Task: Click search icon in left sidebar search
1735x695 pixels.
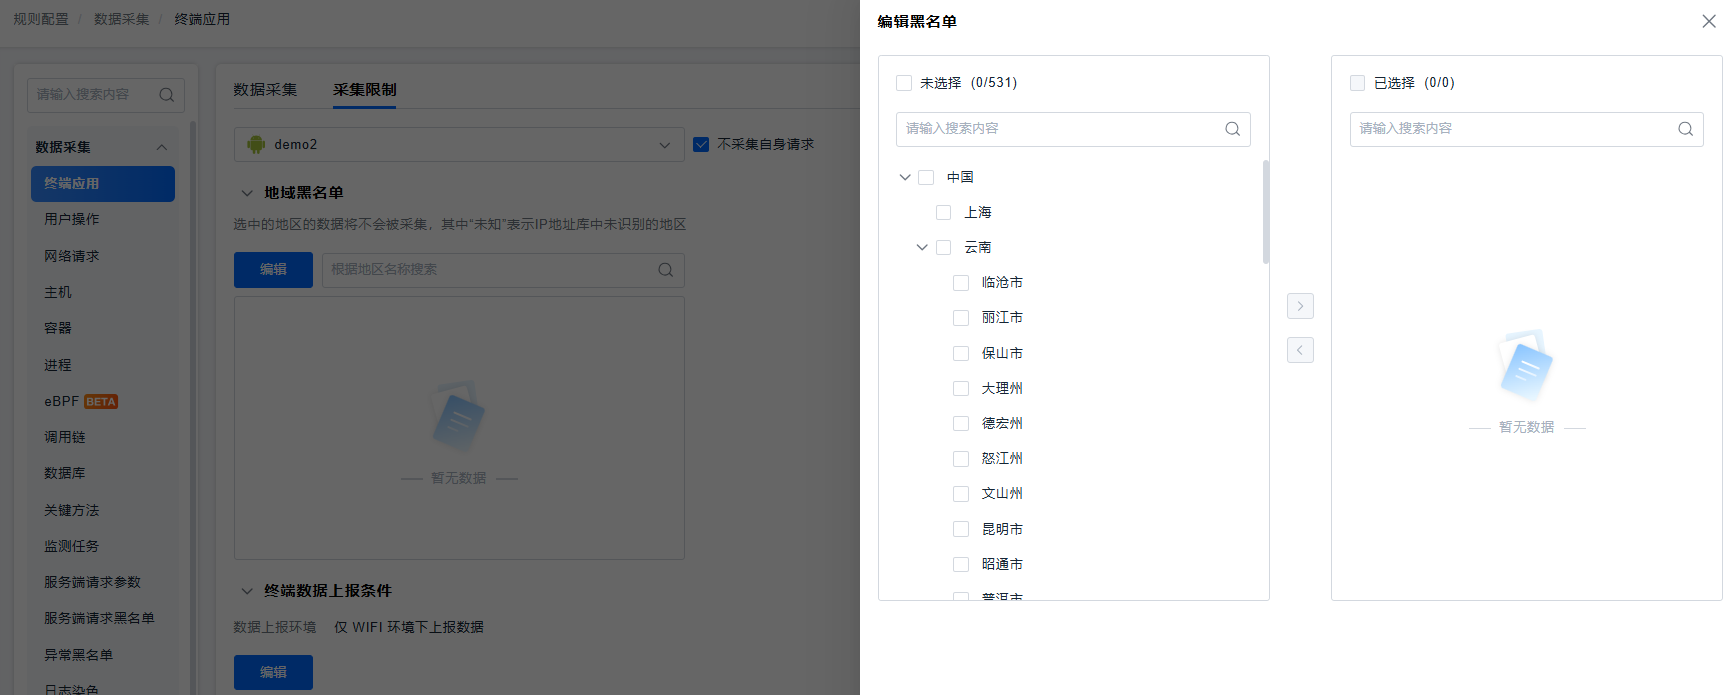Action: (x=167, y=95)
